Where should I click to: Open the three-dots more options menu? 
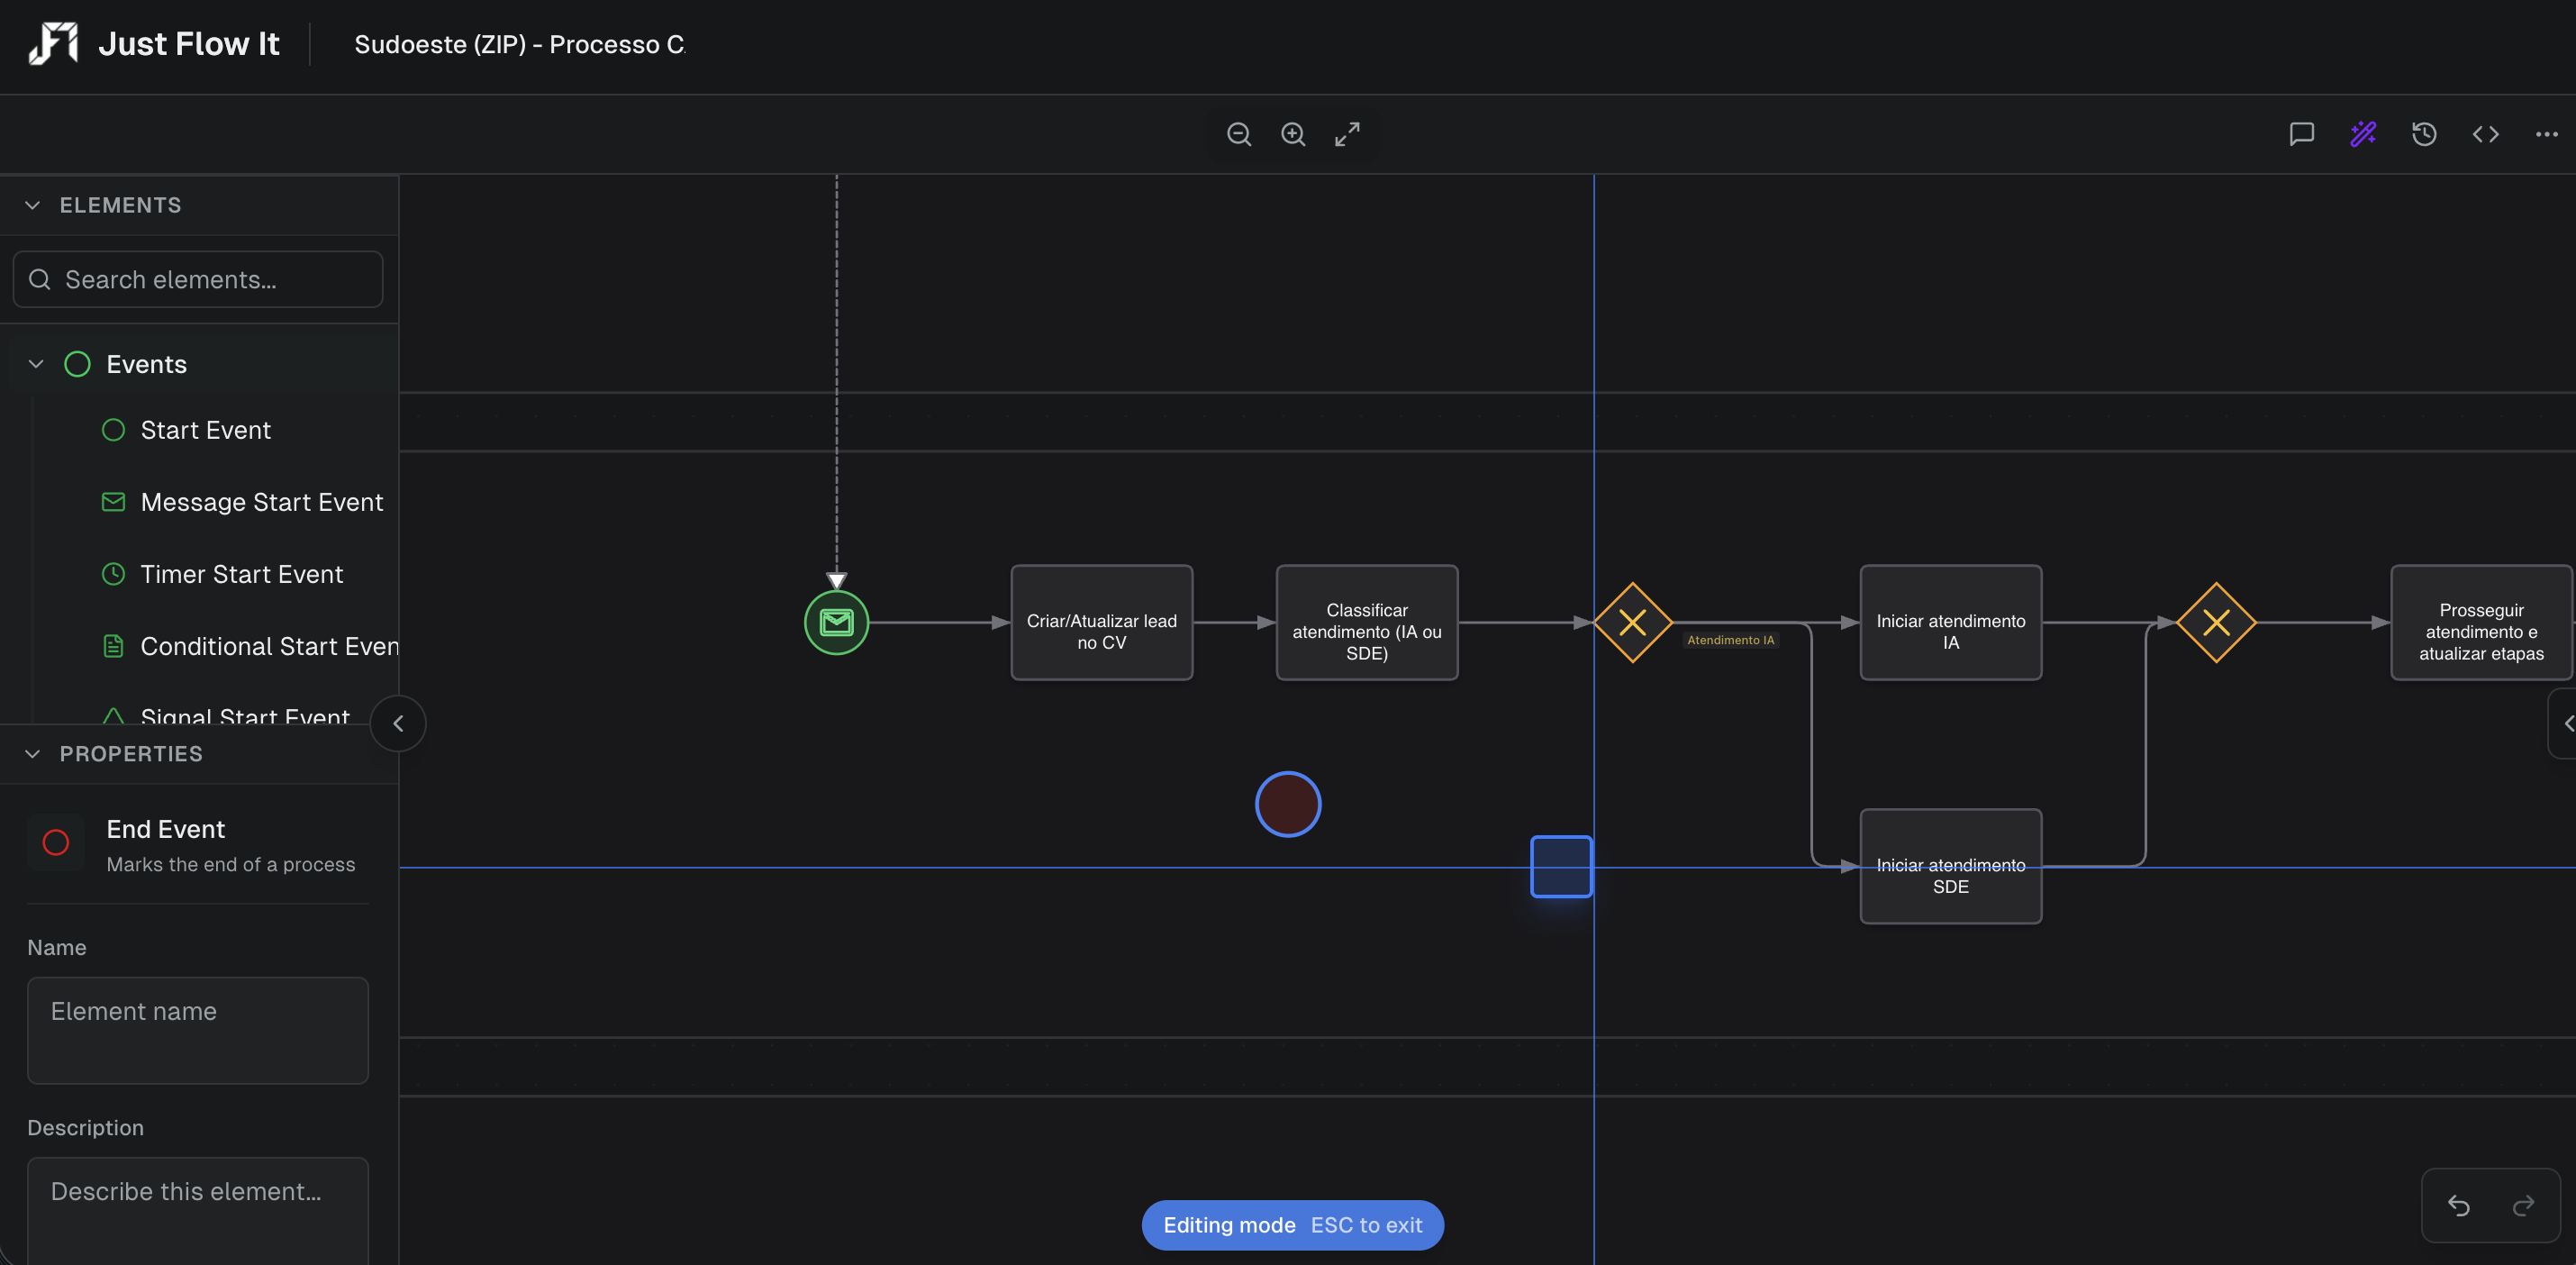point(2546,134)
